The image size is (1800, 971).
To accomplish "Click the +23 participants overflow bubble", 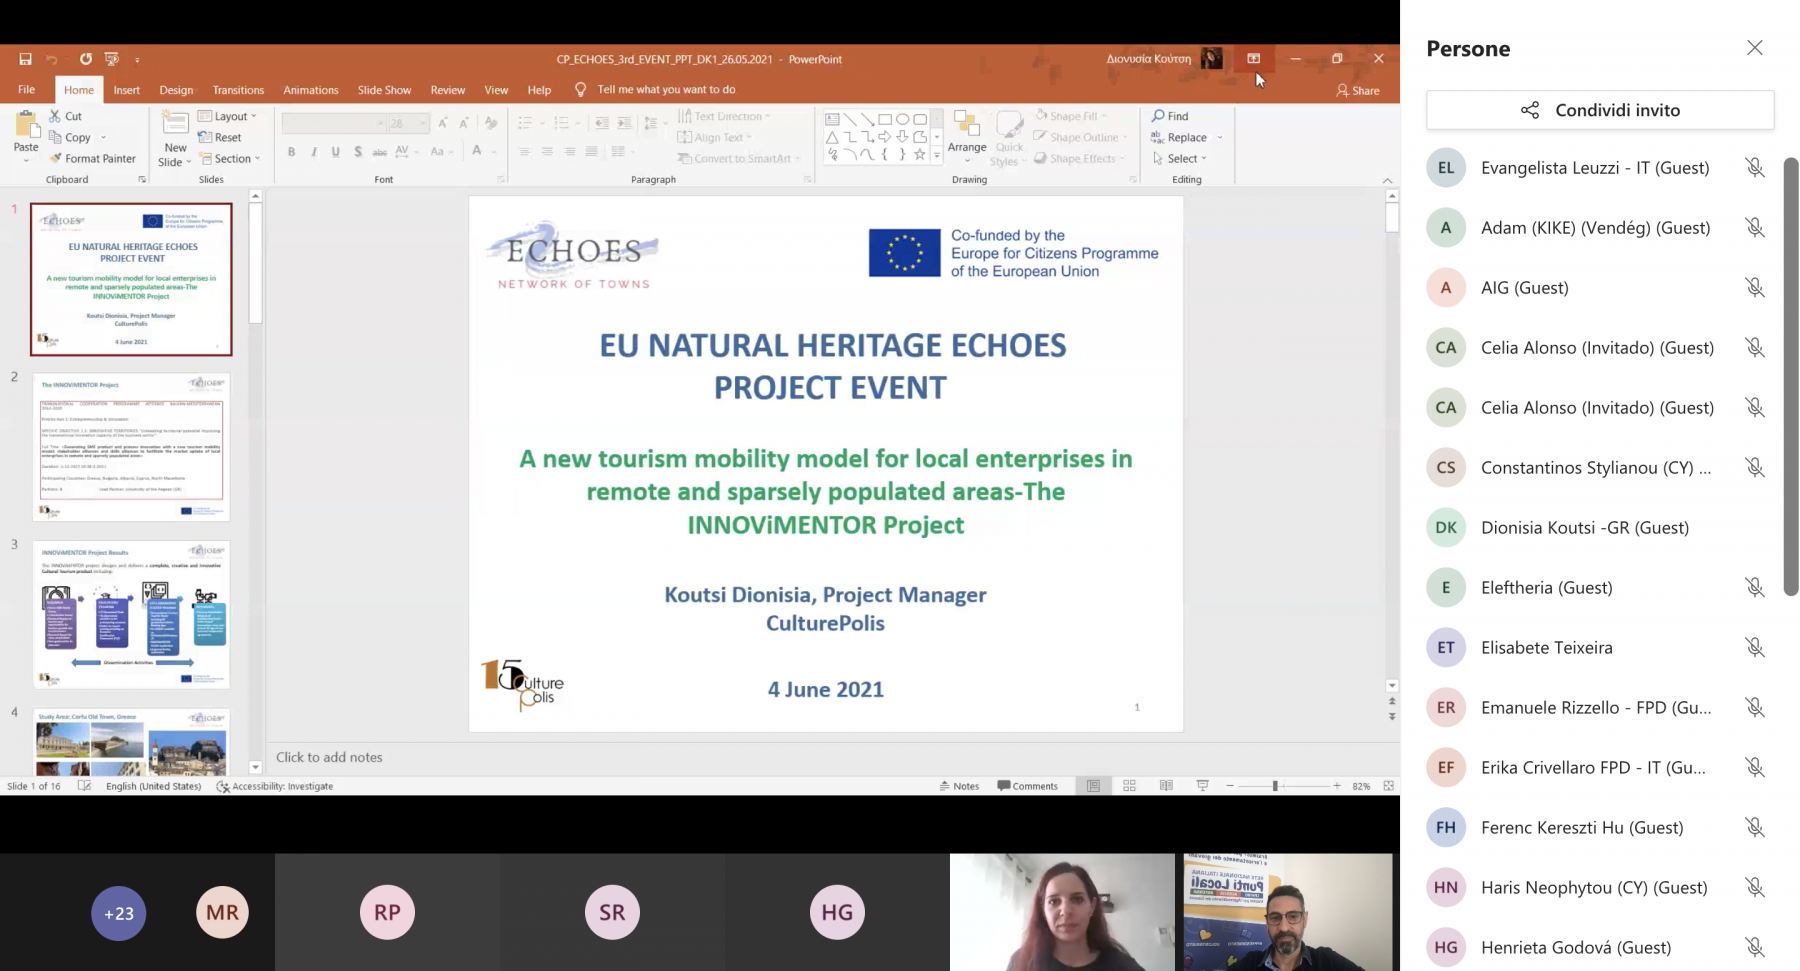I will [x=119, y=913].
